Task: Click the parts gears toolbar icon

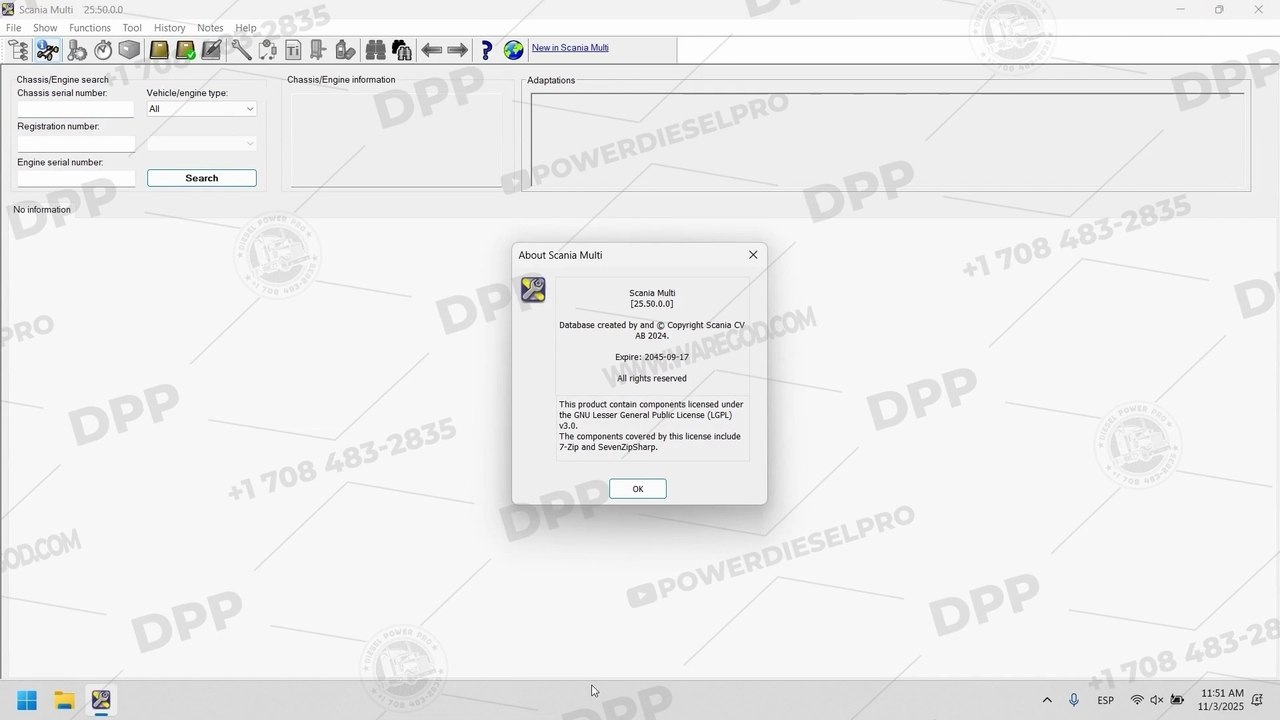Action: point(77,49)
